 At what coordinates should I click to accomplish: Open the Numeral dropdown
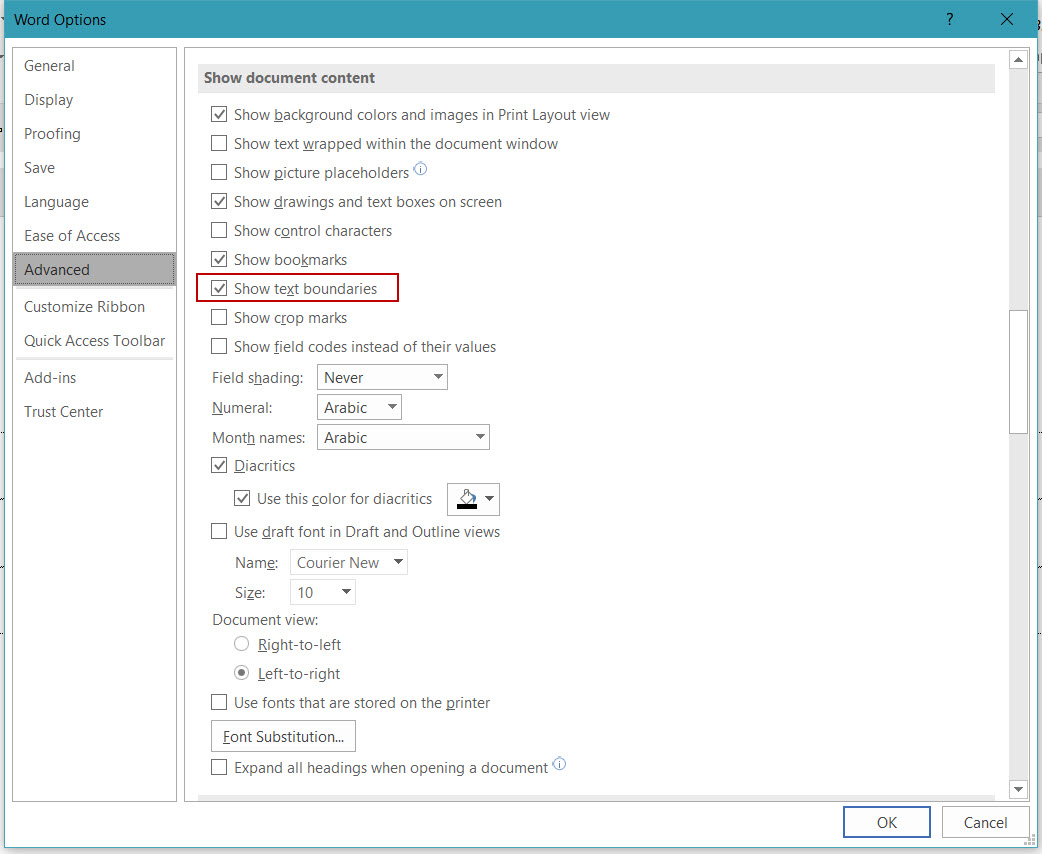(x=359, y=407)
